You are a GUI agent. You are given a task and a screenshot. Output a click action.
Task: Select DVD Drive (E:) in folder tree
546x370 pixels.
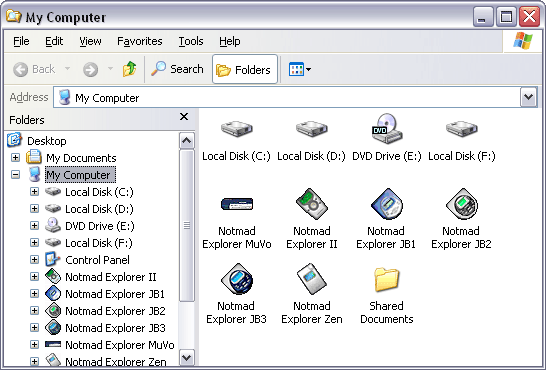tap(100, 226)
